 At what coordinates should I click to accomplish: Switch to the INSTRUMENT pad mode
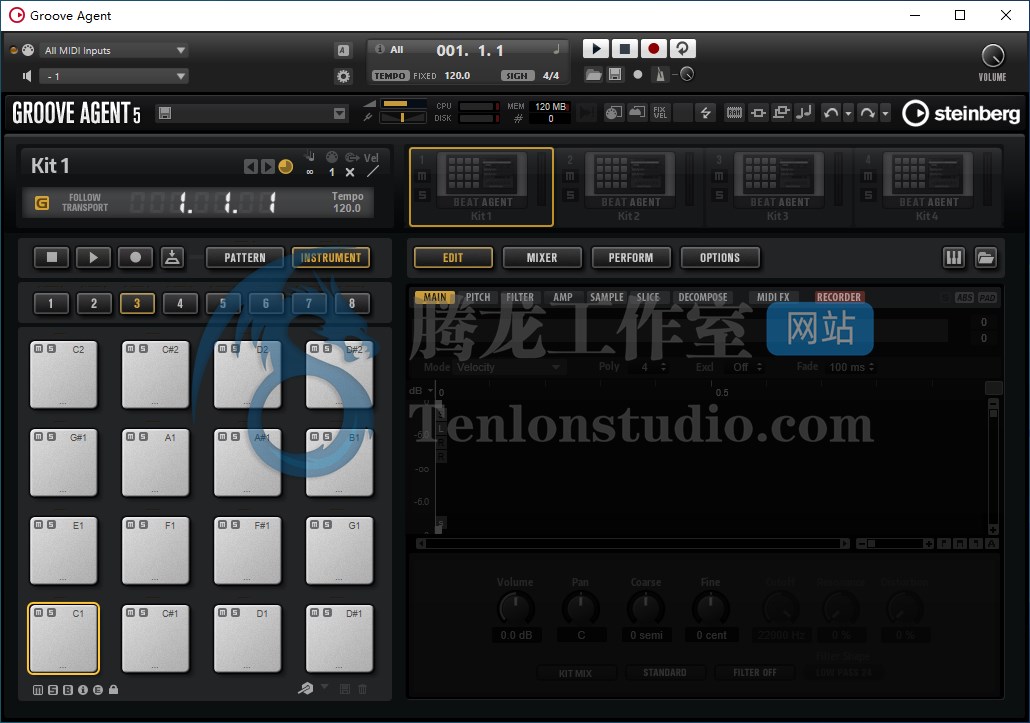[x=330, y=257]
